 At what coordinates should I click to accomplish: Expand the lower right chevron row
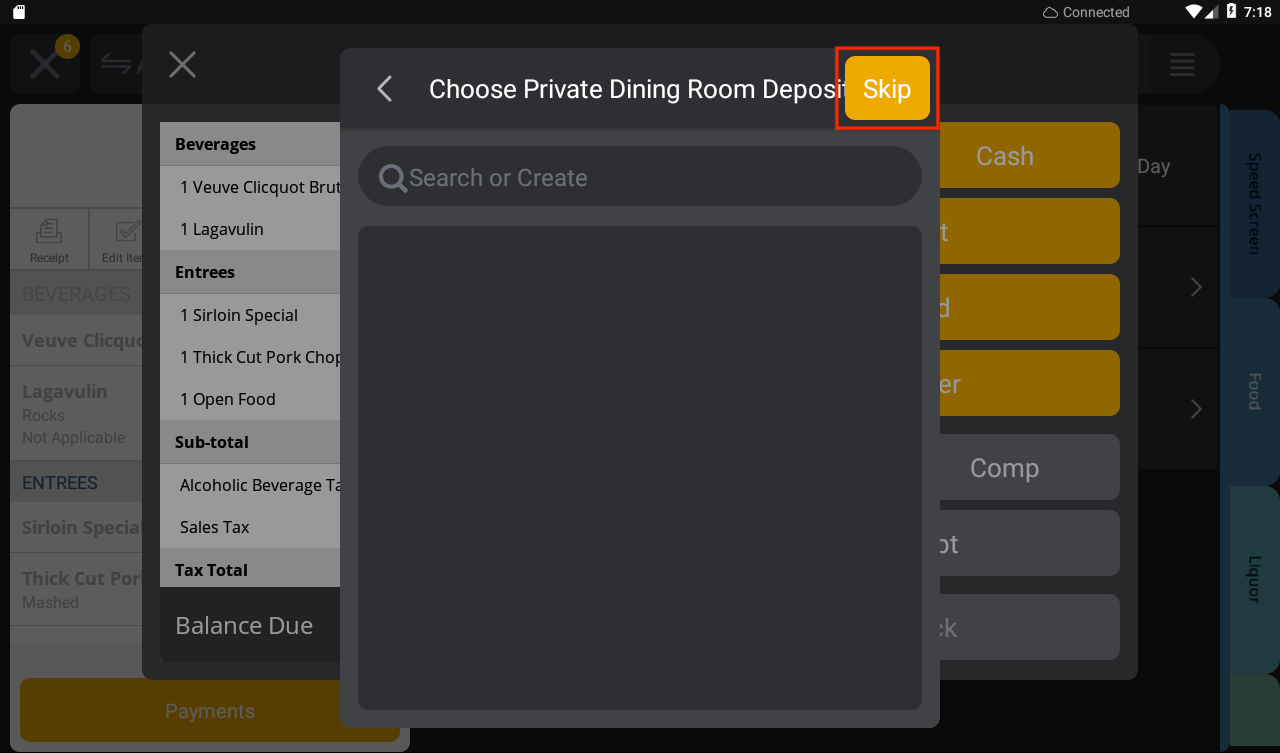(1196, 409)
